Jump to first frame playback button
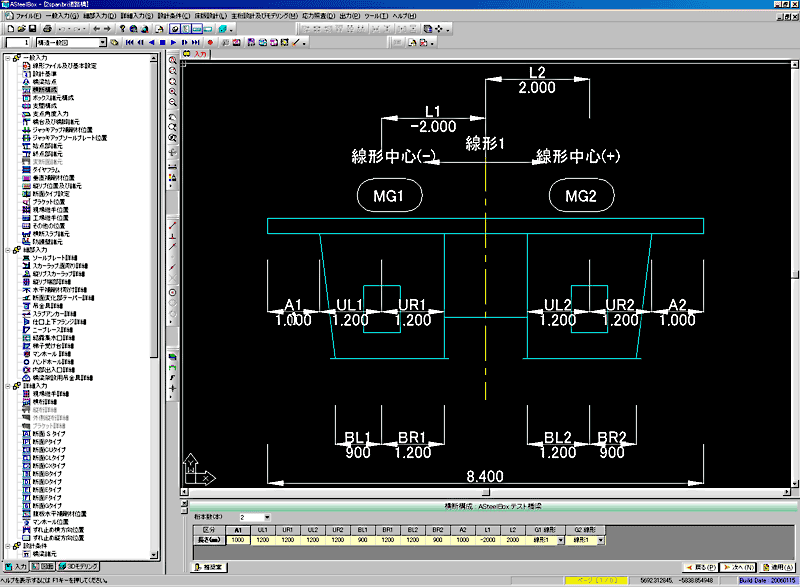Screen dimensions: 800x587 [130, 43]
